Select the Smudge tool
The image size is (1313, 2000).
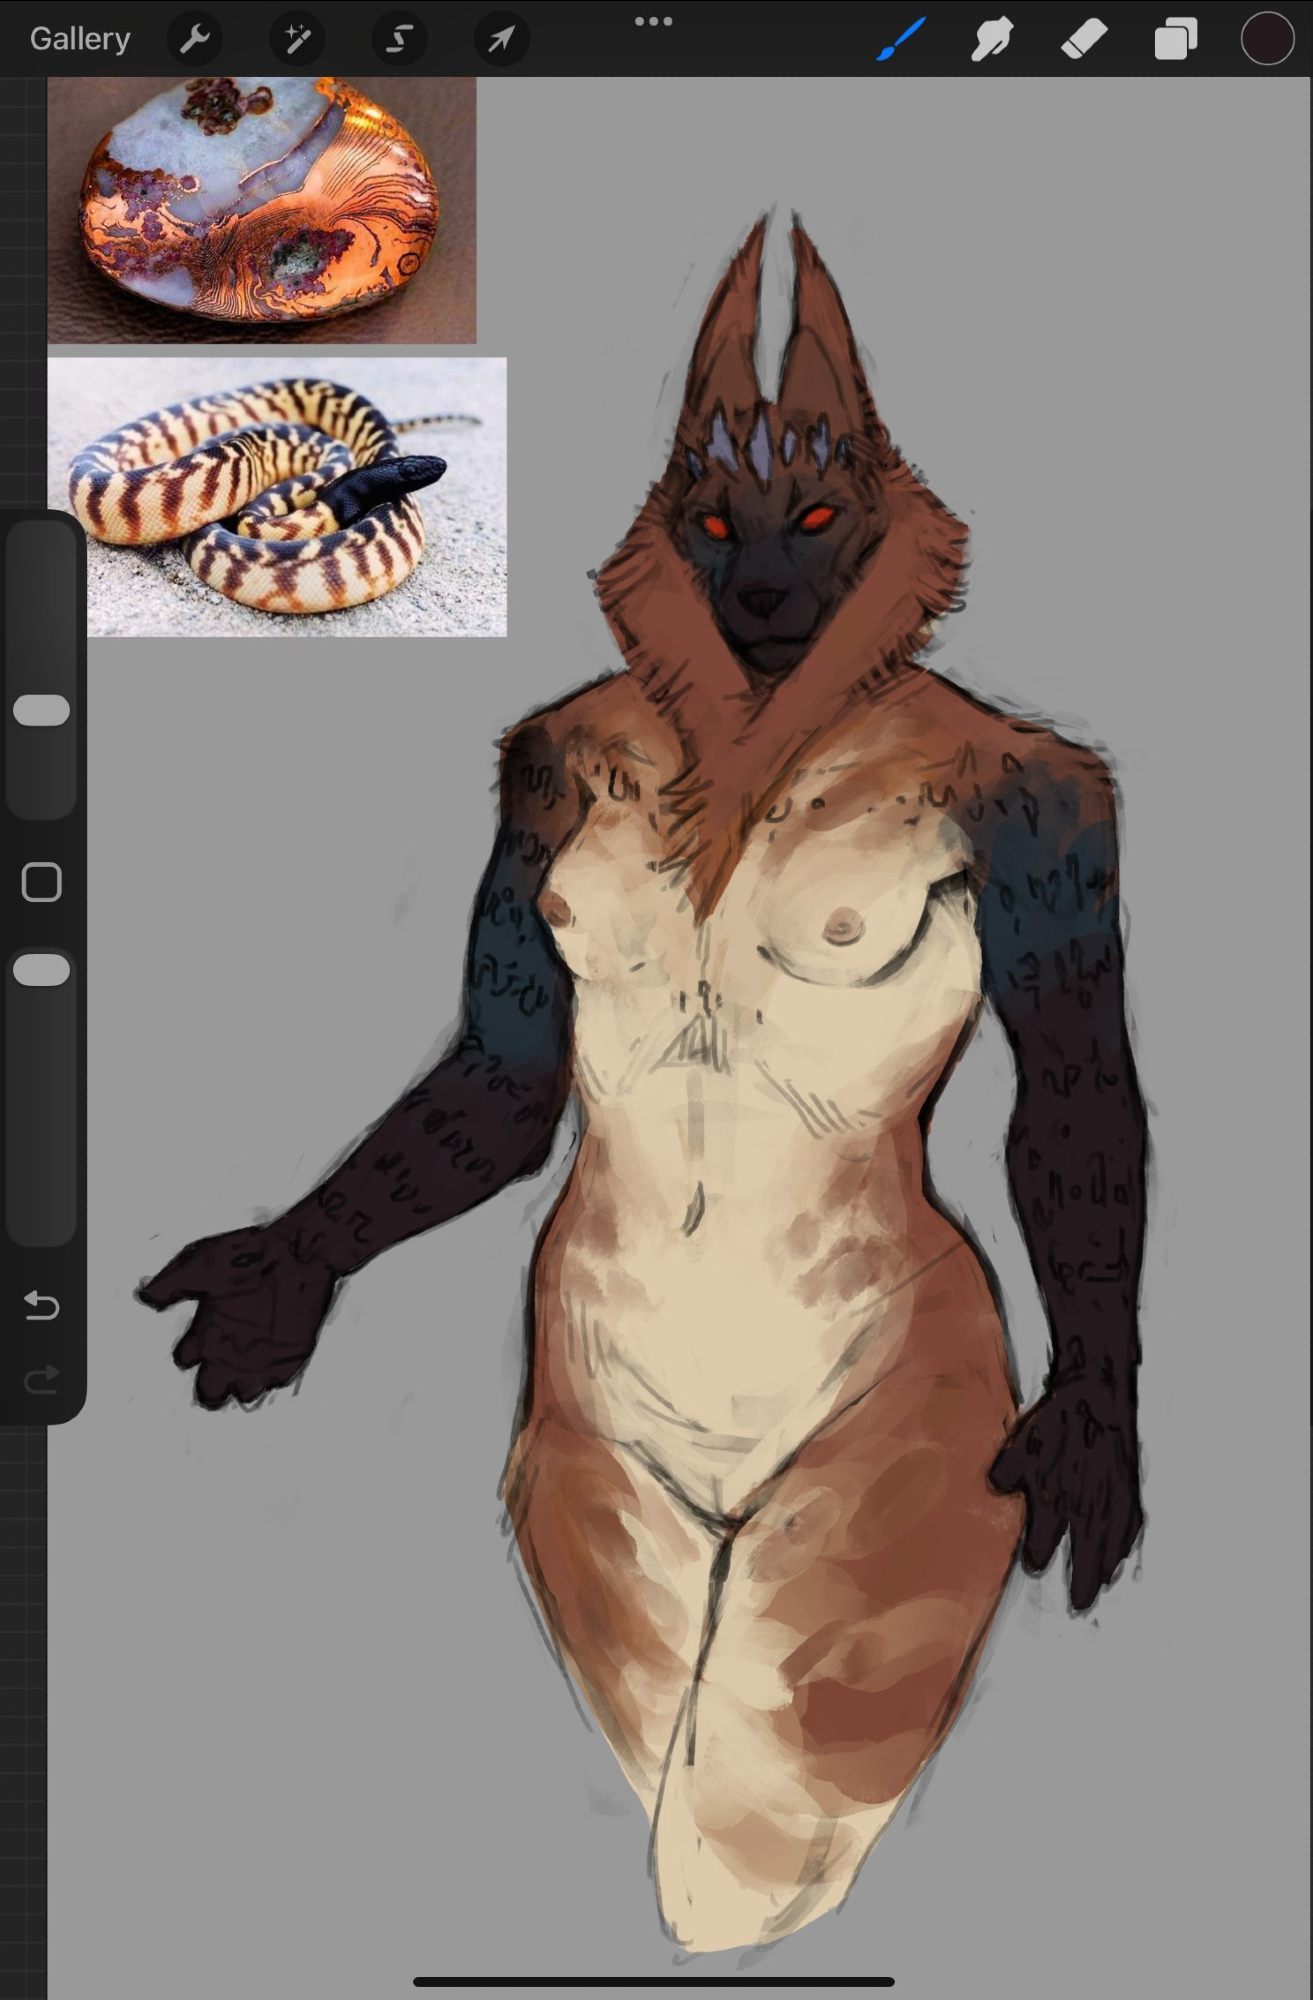(991, 39)
